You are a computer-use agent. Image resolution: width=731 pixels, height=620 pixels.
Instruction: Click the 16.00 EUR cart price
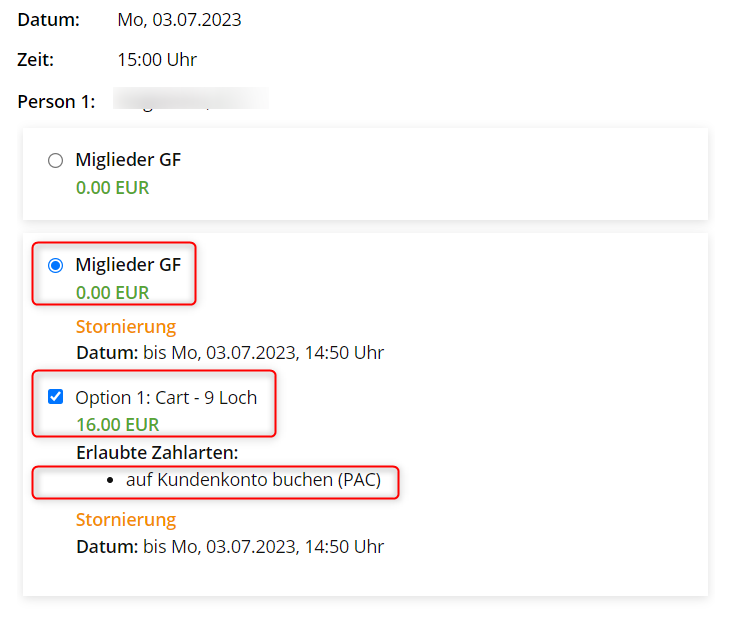117,425
